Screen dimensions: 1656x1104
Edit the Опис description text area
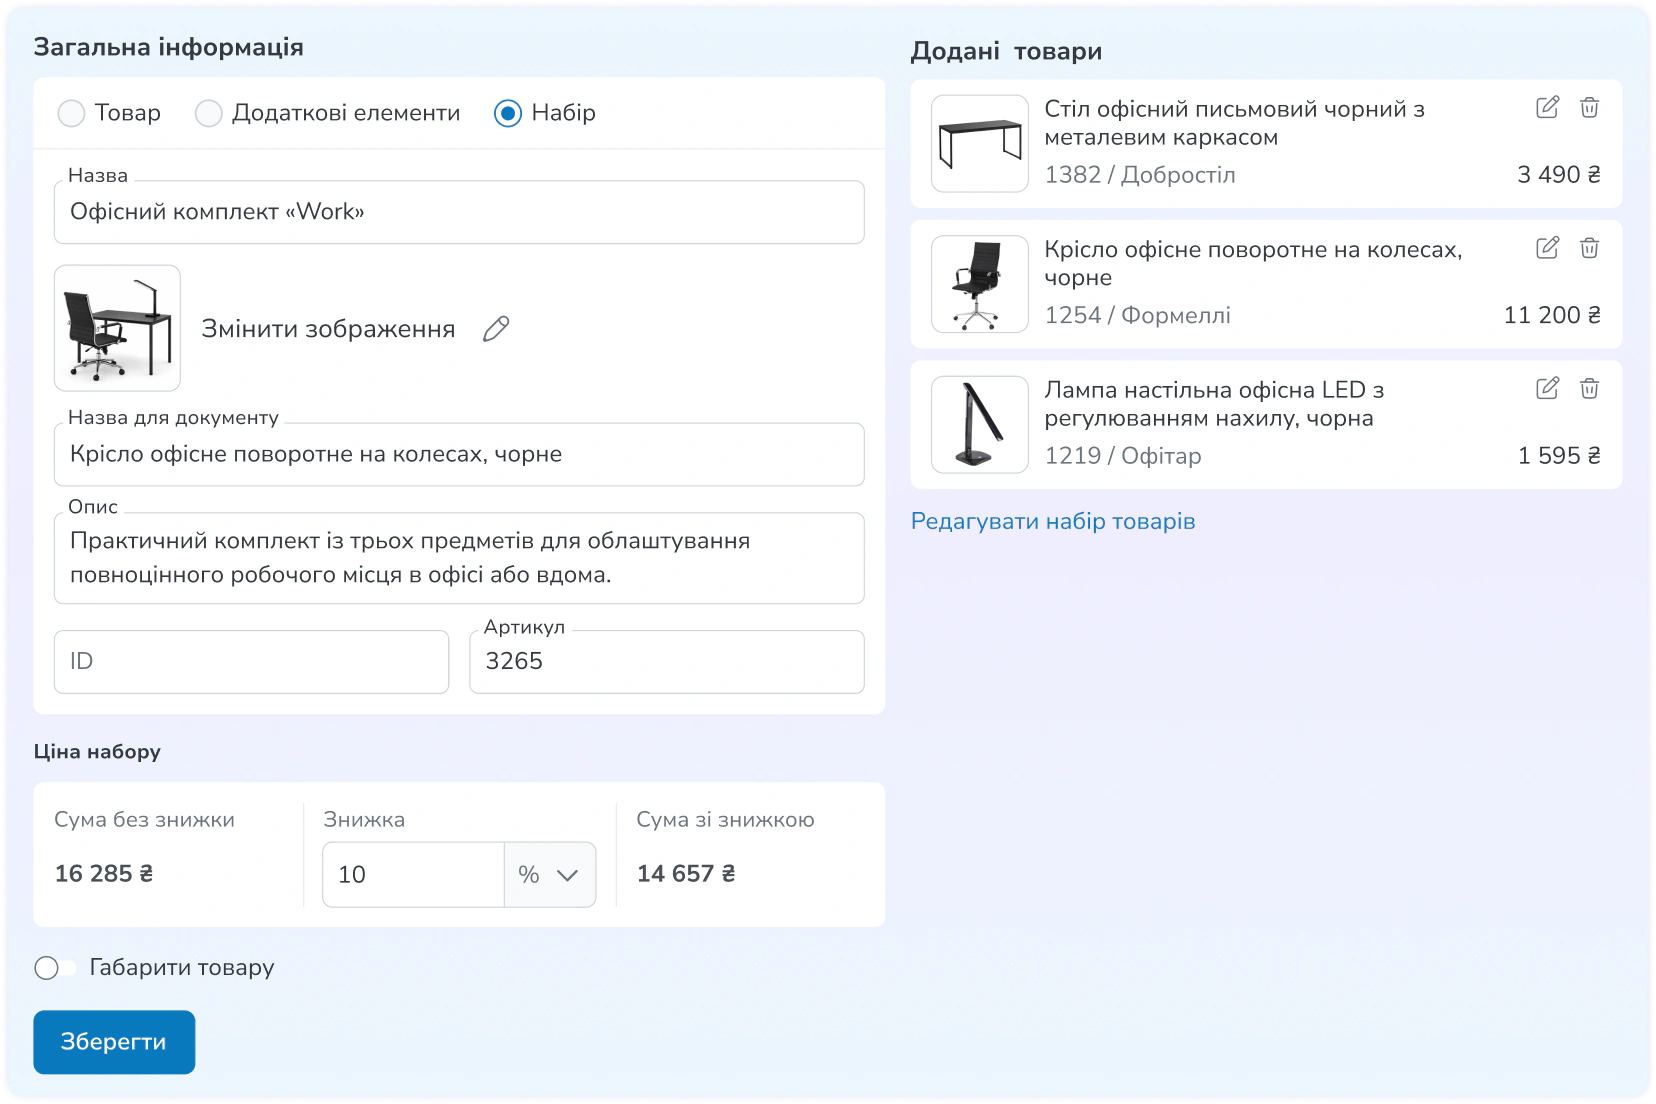click(x=459, y=558)
